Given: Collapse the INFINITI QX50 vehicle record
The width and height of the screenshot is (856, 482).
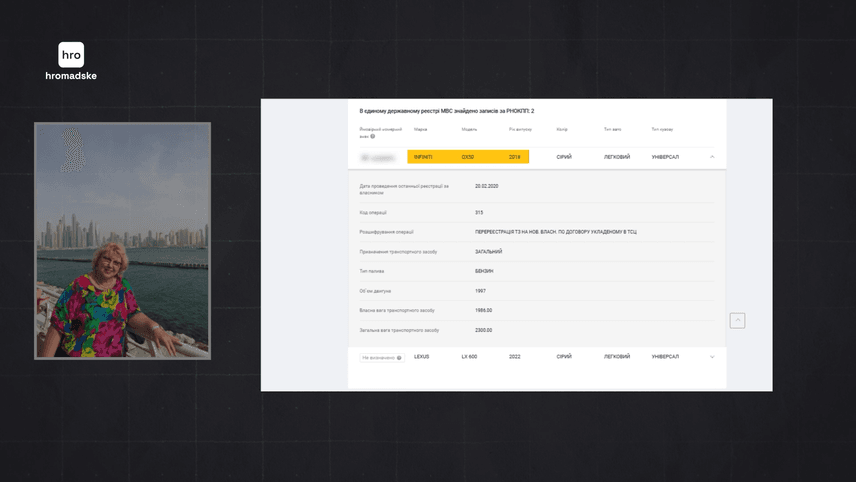Looking at the screenshot, I should [x=712, y=157].
